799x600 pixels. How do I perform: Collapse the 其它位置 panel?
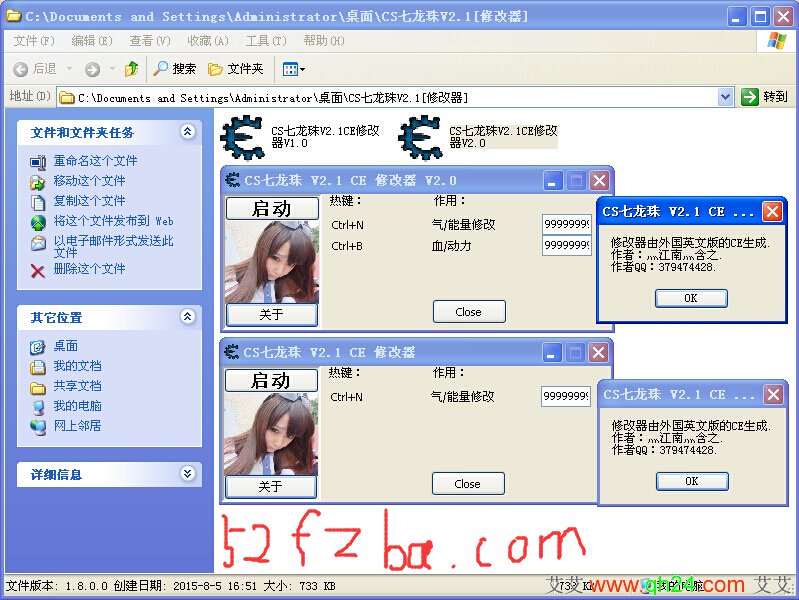tap(187, 317)
